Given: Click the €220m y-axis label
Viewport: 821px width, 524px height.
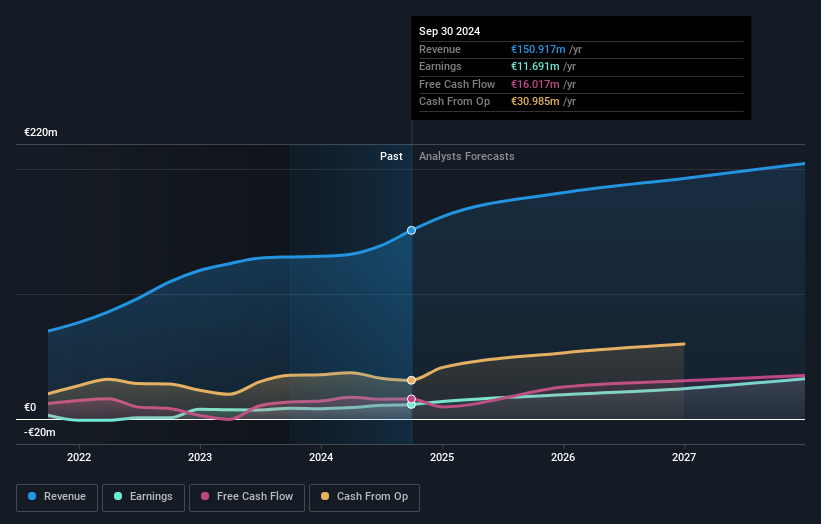Looking at the screenshot, I should [41, 132].
